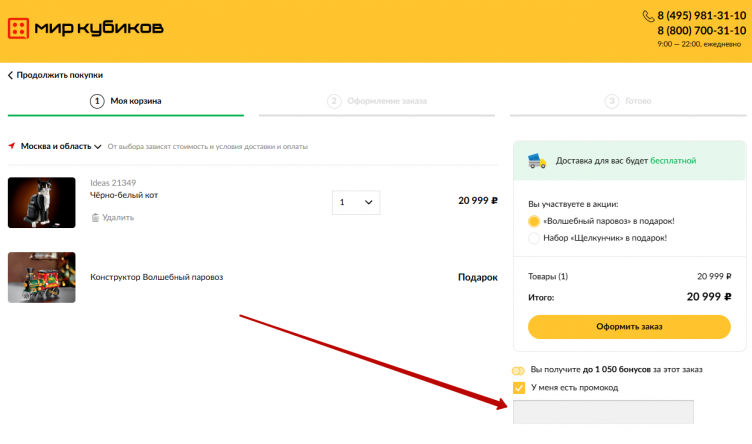752x444 pixels.
Task: Uncheck У меня есть промокод checkbox
Action: pos(518,387)
